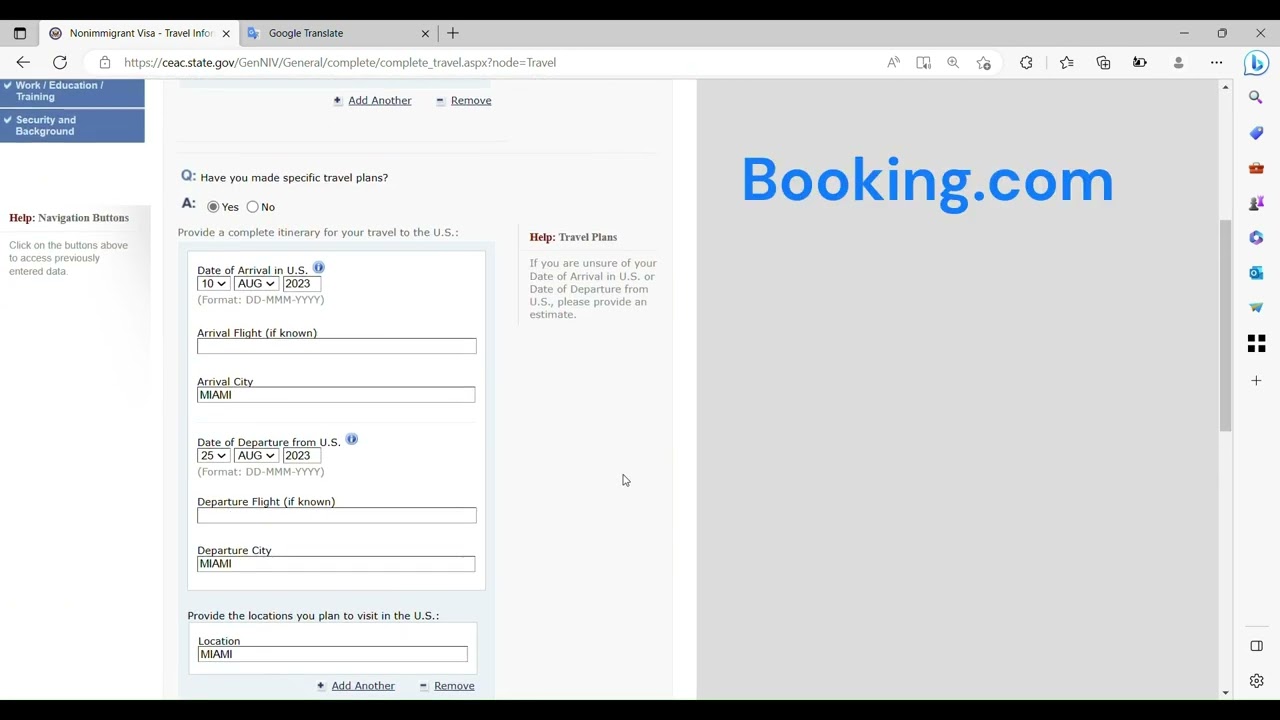Click the upper Add Another link

pos(380,101)
